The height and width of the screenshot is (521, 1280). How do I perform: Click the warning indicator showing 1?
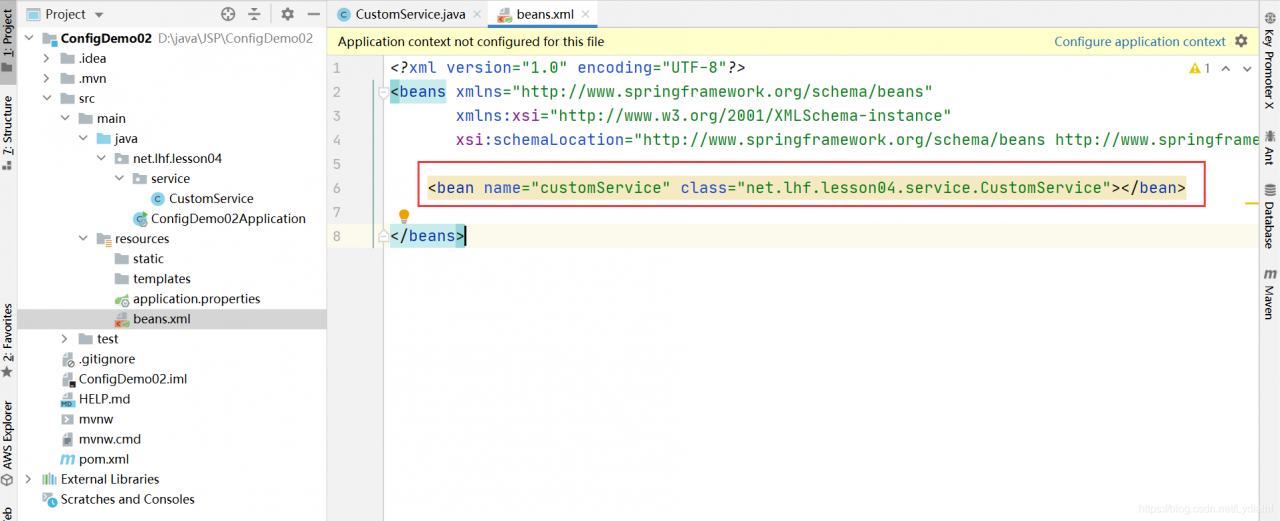(1199, 68)
